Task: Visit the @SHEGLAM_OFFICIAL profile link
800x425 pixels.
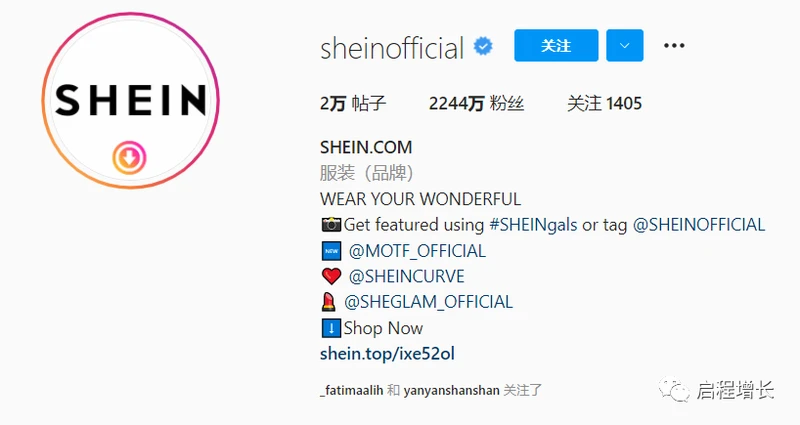Action: click(429, 302)
